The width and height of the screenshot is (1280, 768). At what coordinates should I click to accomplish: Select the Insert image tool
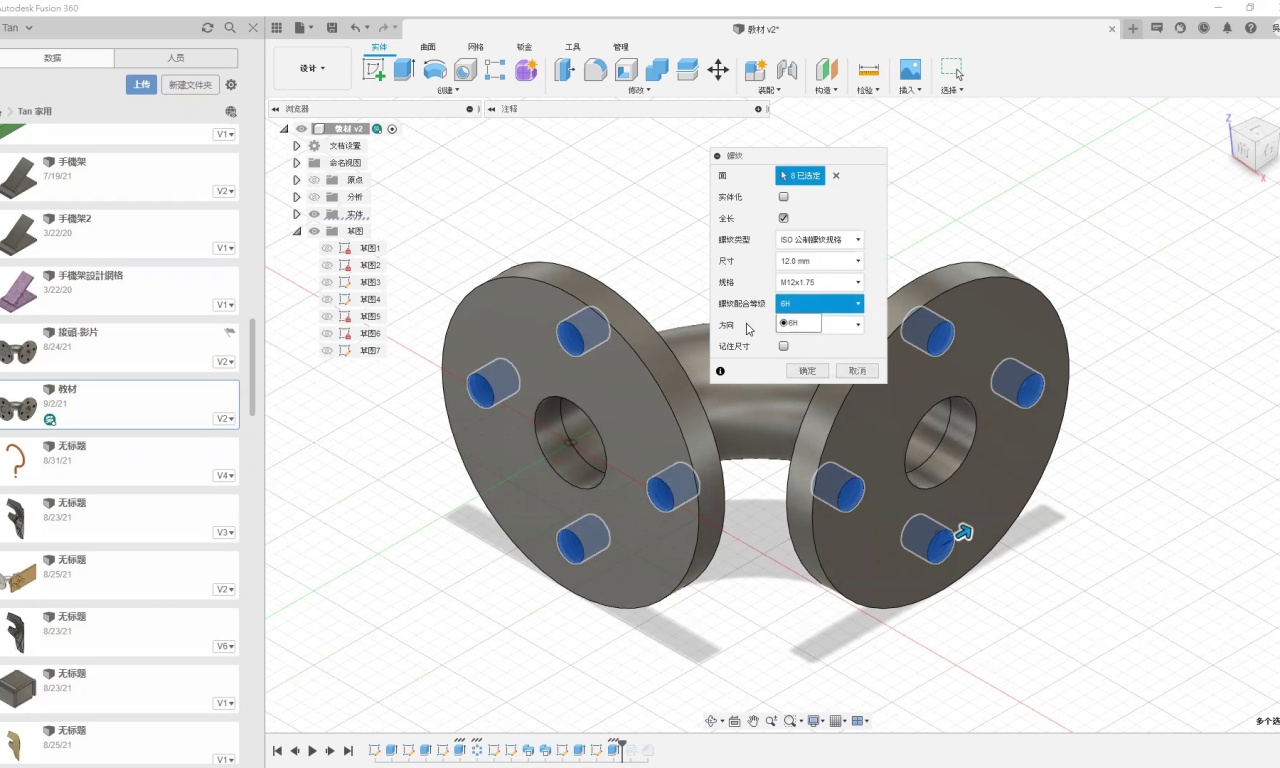point(910,69)
